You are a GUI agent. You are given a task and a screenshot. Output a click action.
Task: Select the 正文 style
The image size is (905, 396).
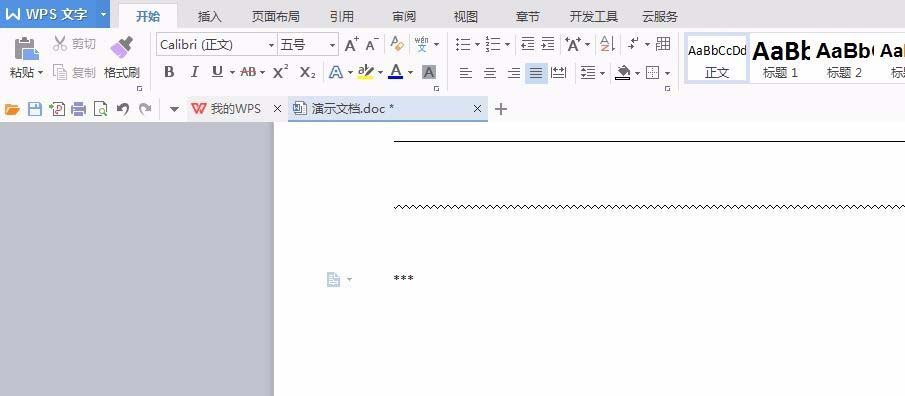(717, 58)
